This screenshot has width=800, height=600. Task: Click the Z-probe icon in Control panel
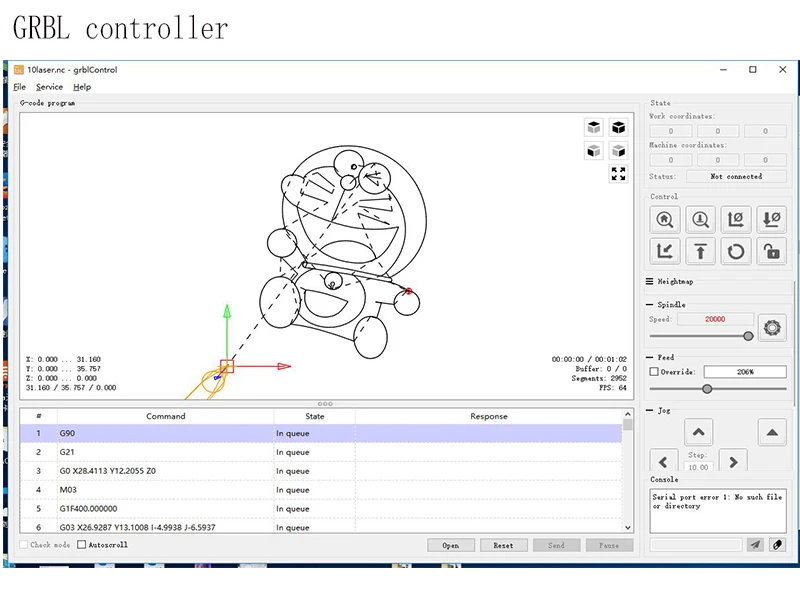point(700,219)
